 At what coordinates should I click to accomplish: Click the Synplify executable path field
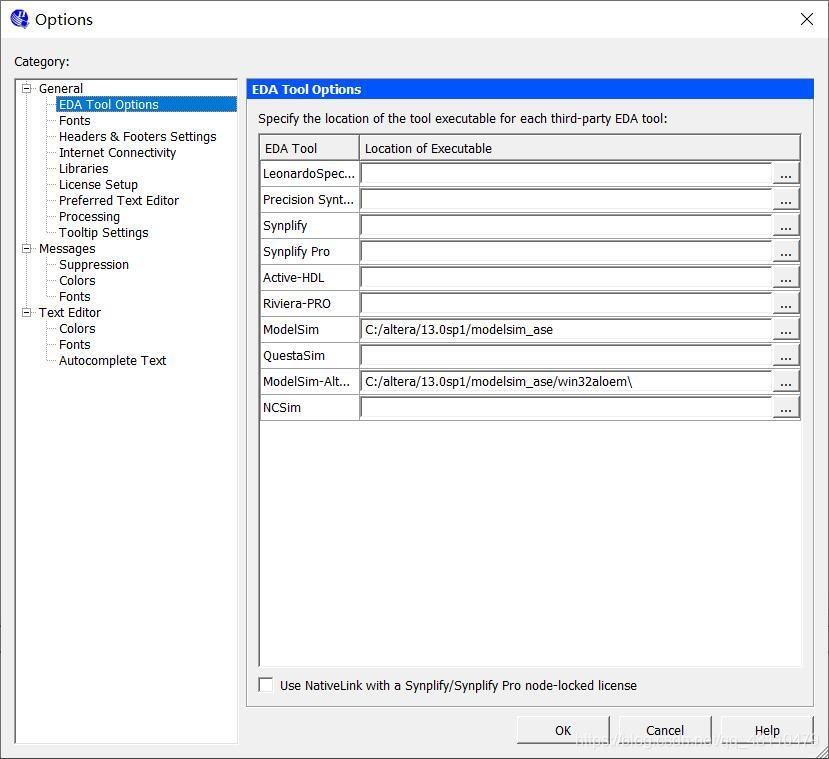click(x=566, y=225)
